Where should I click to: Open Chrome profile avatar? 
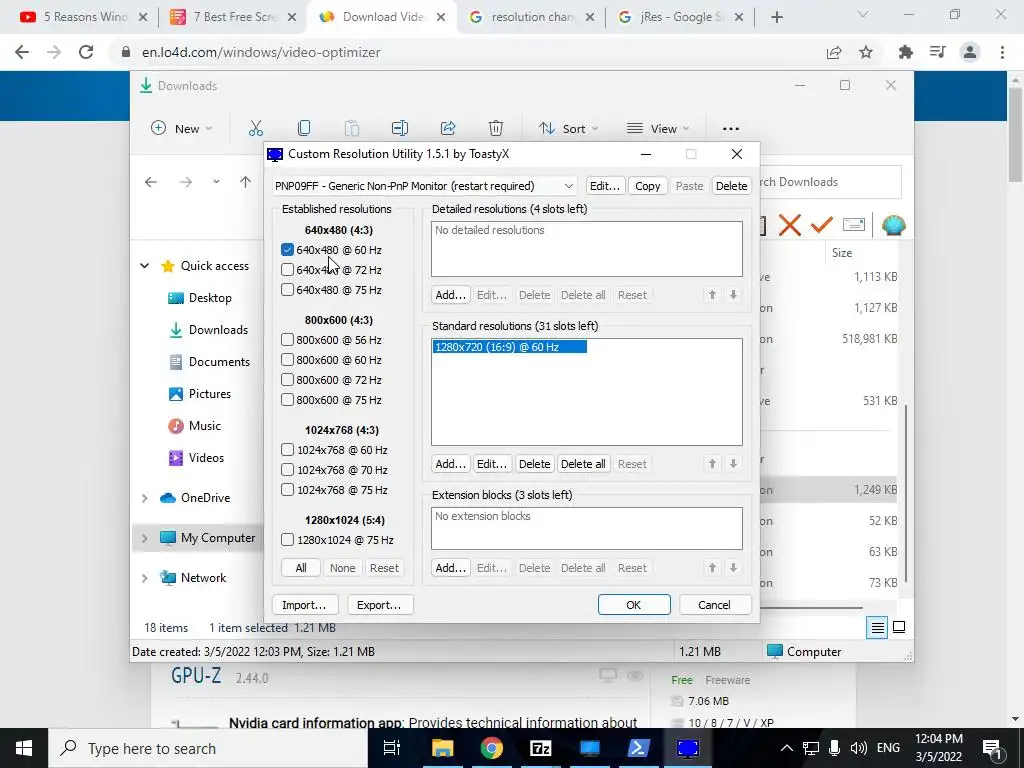coord(970,52)
